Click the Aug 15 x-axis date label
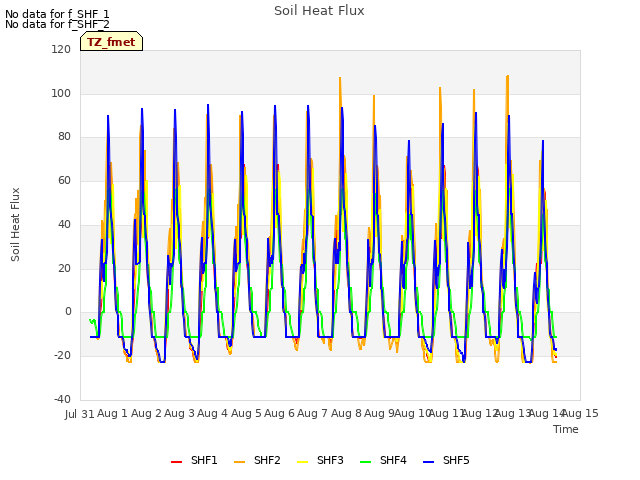The image size is (640, 480). pyautogui.click(x=580, y=413)
